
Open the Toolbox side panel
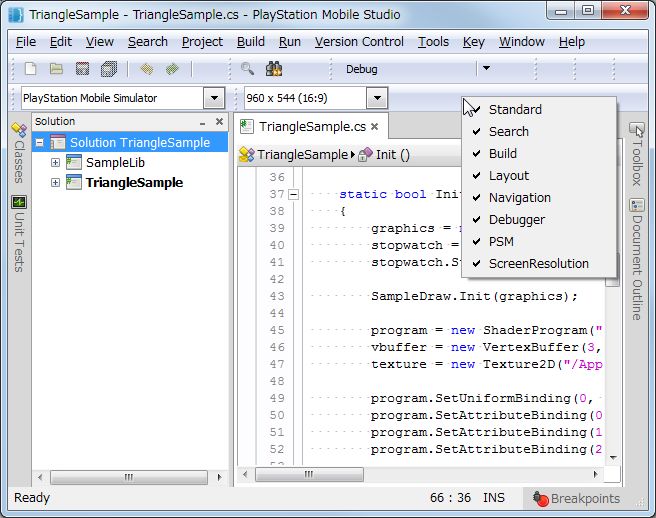click(637, 155)
